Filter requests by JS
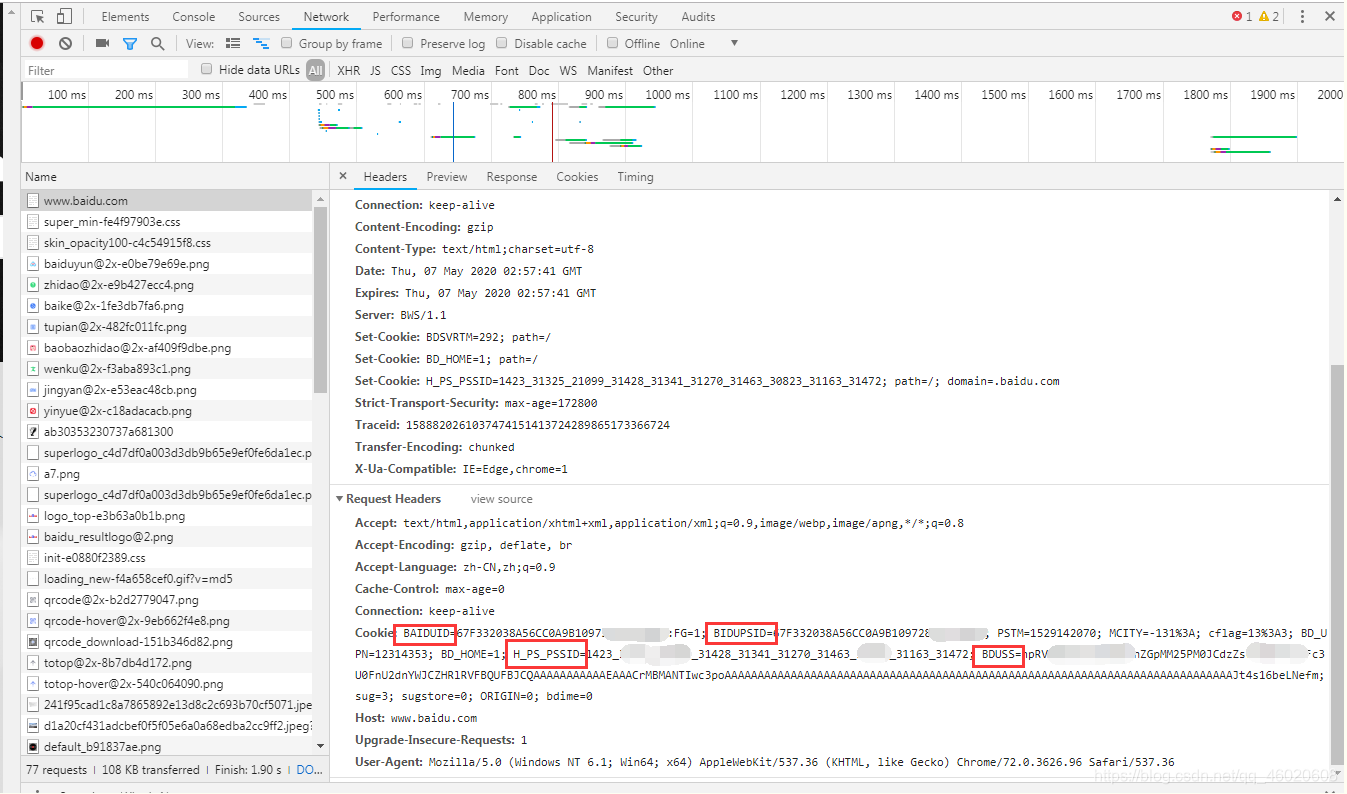 pos(375,70)
